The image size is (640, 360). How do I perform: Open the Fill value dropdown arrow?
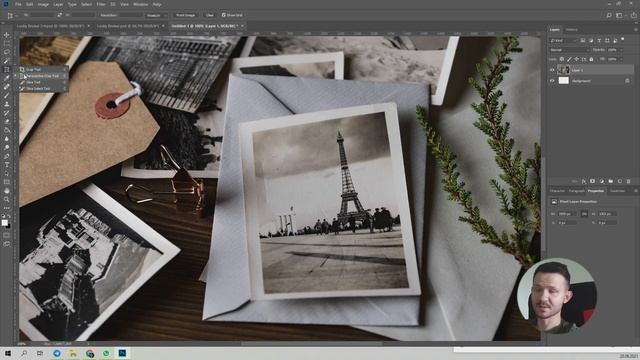(621, 59)
